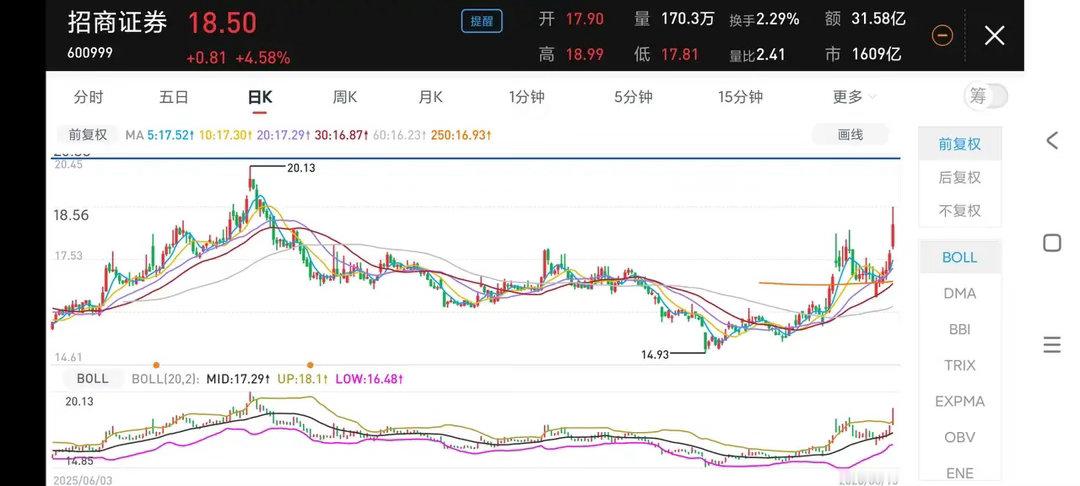
Task: Switch to the 分时 tab
Action: [x=88, y=97]
